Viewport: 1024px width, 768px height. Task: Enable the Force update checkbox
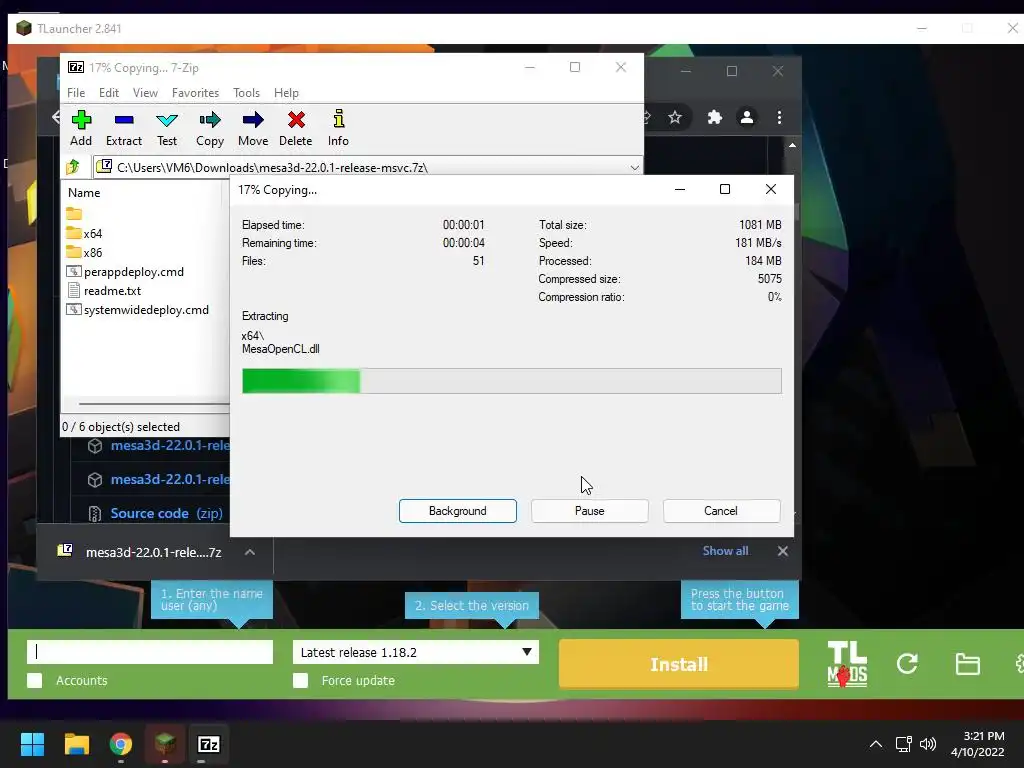(300, 680)
